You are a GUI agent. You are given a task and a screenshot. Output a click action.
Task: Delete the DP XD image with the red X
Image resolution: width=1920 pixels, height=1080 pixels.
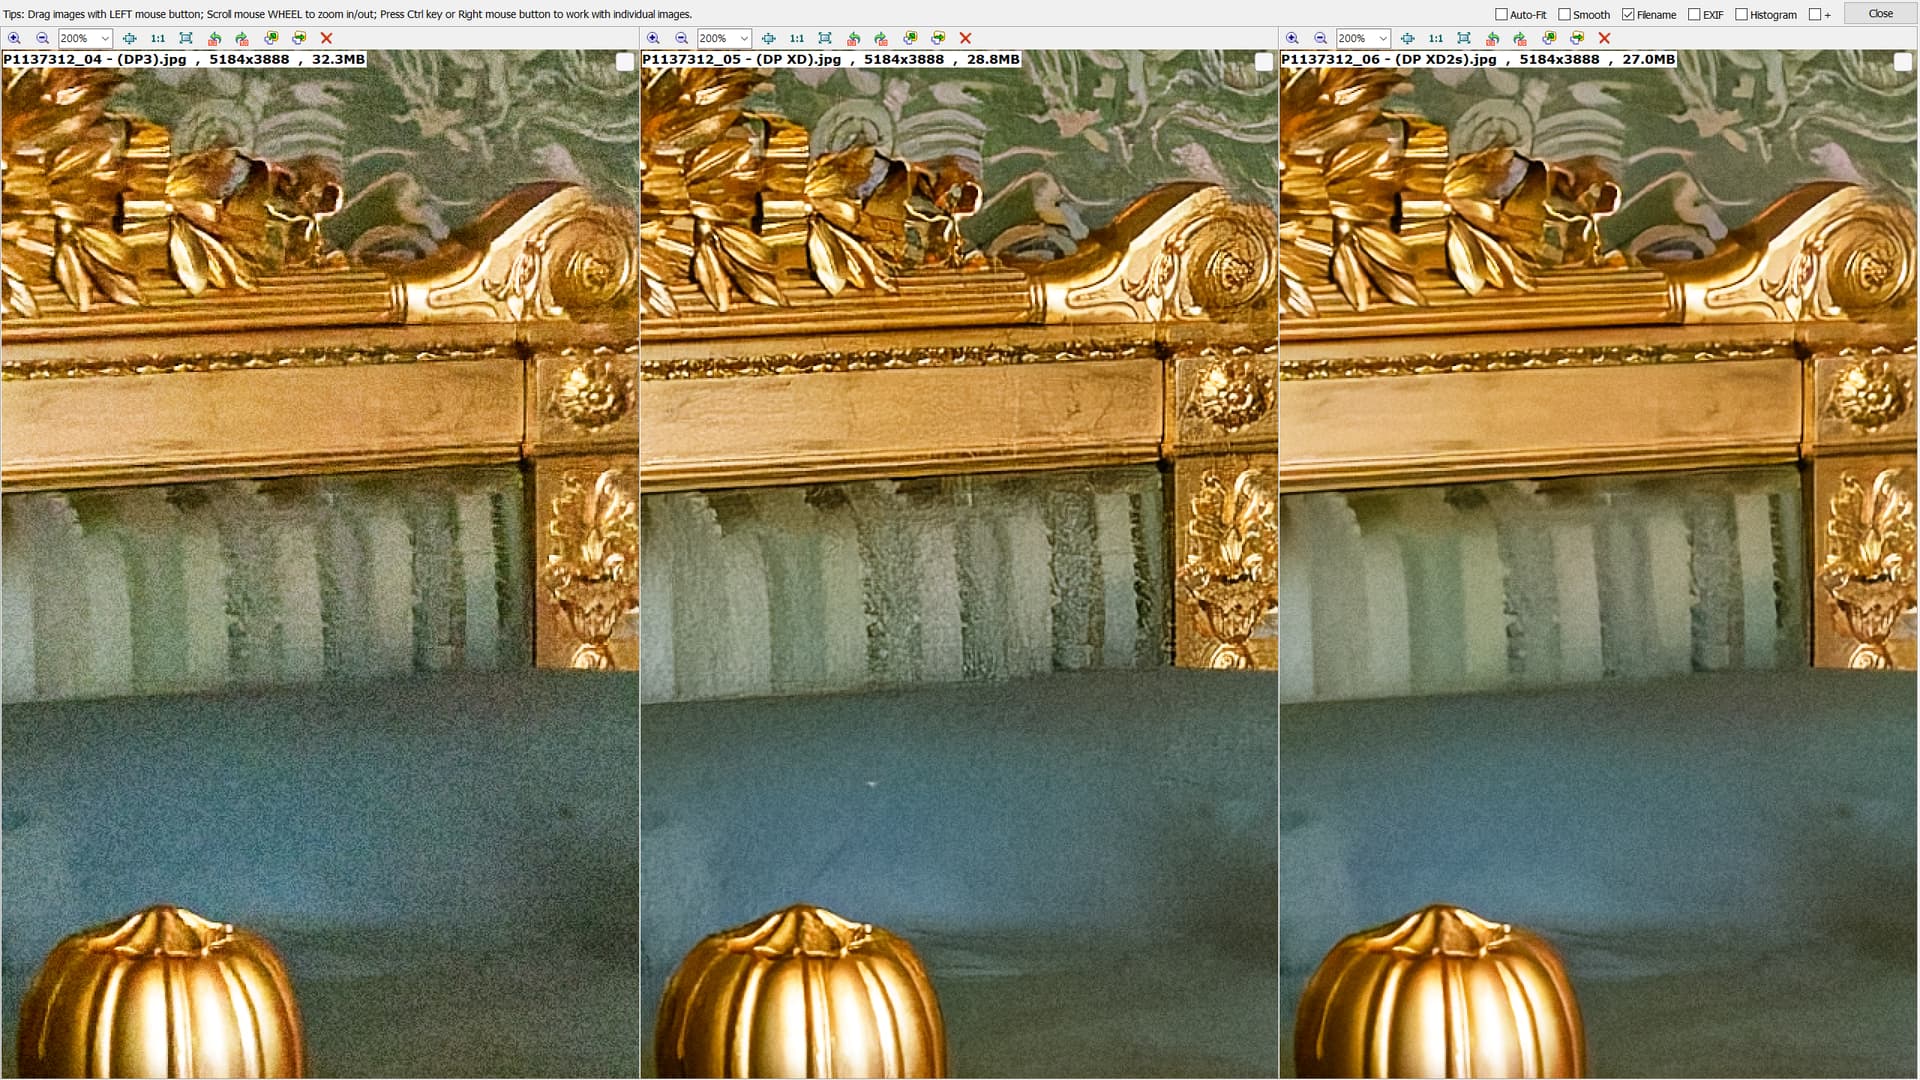965,38
